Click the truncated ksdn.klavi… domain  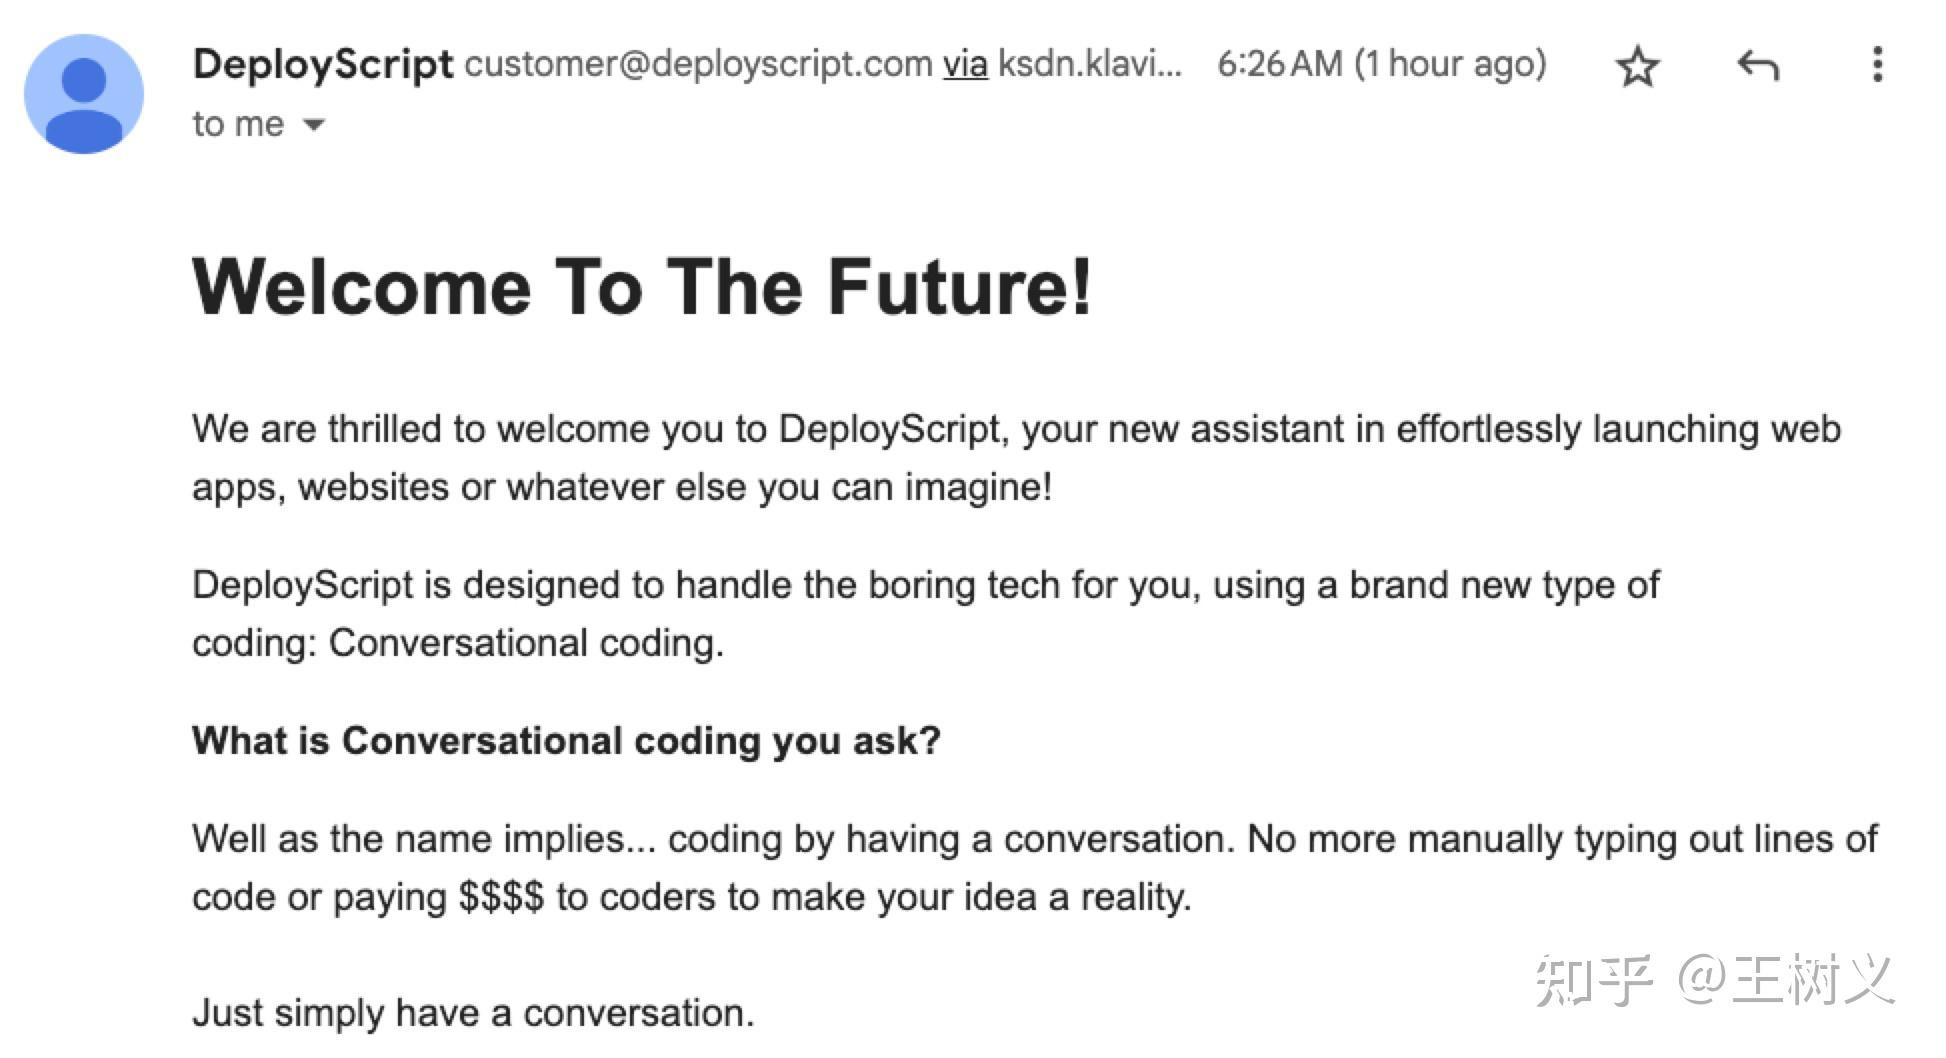click(x=1090, y=64)
